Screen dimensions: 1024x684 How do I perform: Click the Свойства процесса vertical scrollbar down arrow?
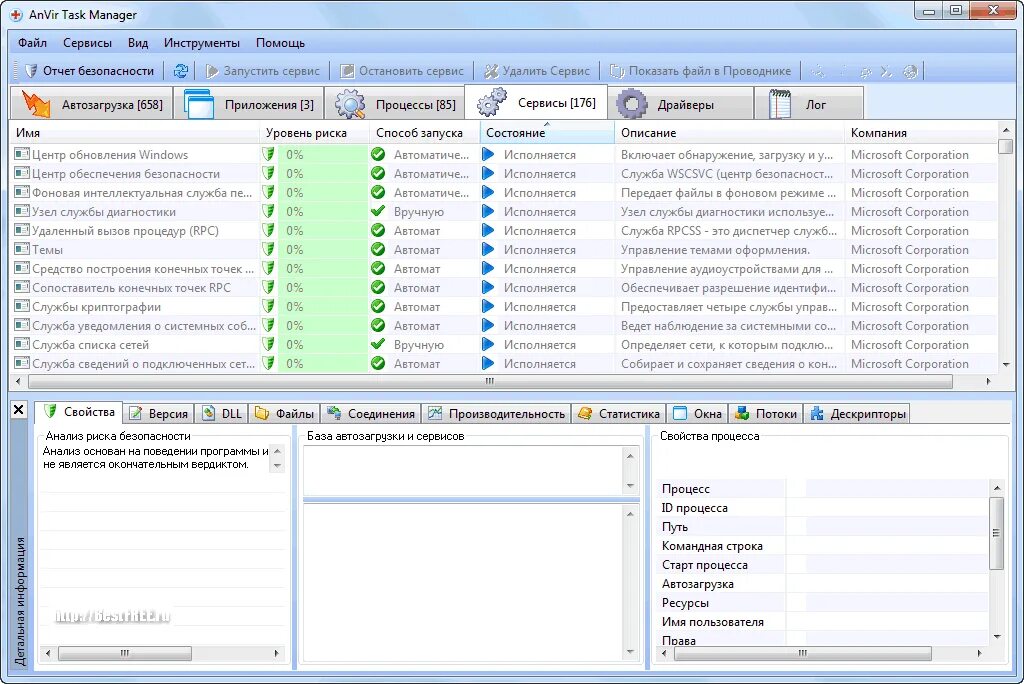[997, 636]
